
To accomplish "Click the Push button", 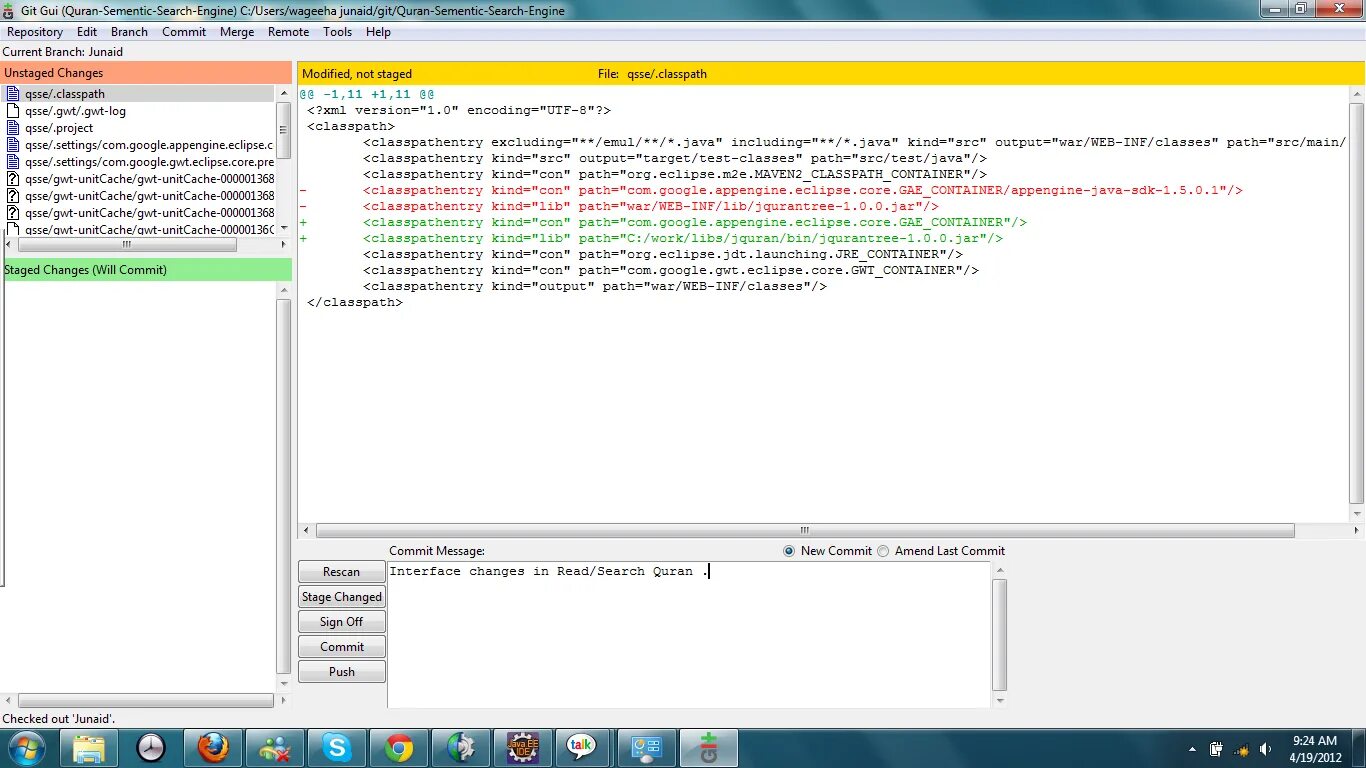I will [341, 672].
